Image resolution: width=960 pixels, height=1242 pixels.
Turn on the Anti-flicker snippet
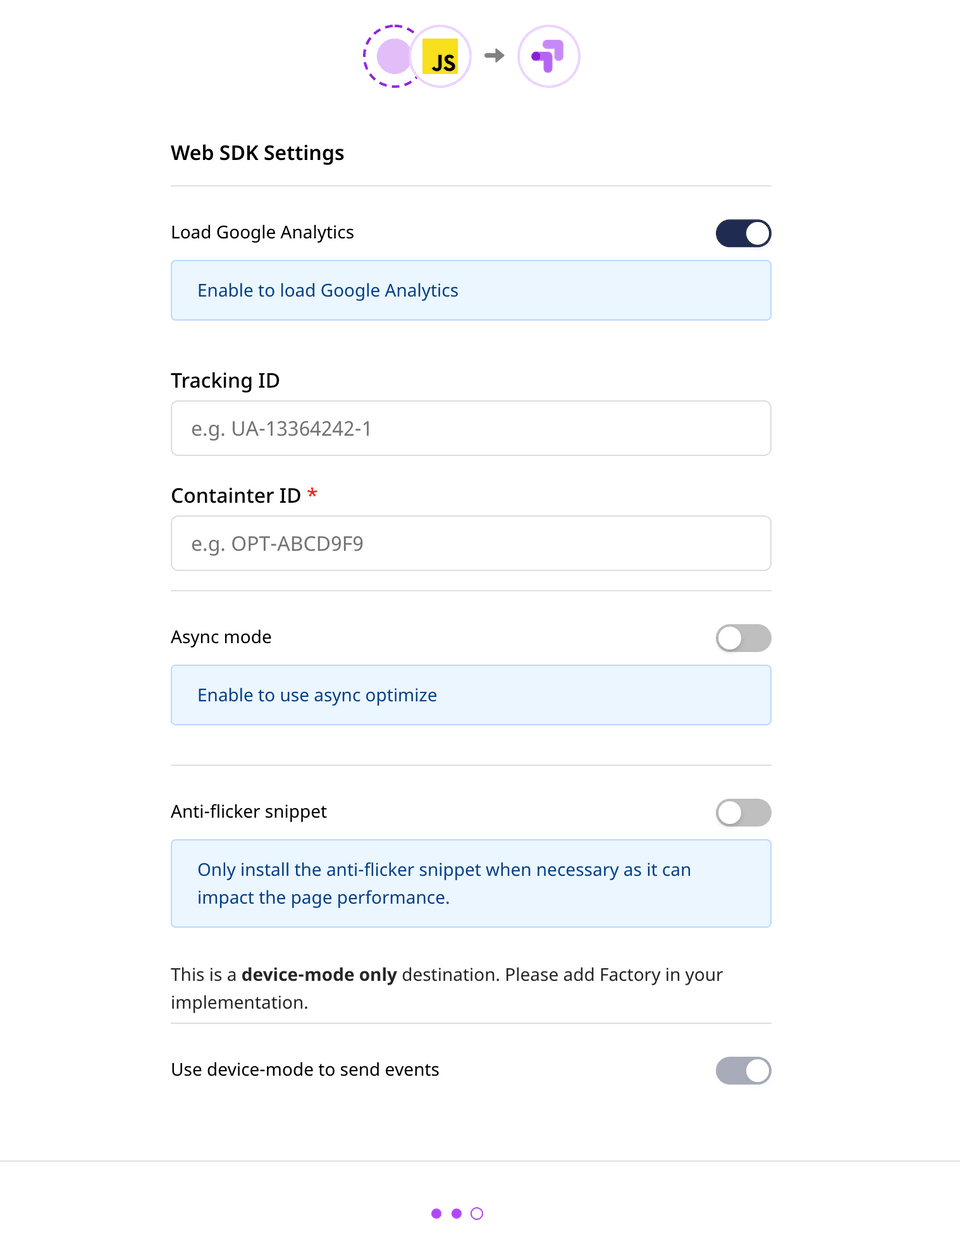(743, 812)
